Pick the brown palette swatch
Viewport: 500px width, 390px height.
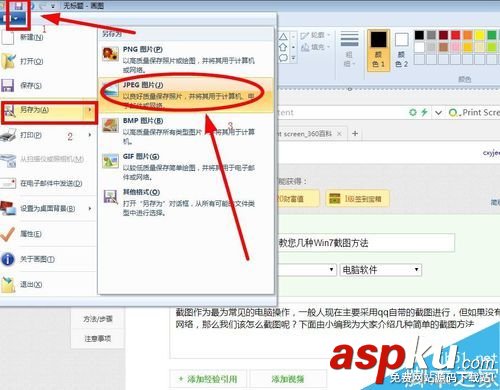[x=443, y=47]
